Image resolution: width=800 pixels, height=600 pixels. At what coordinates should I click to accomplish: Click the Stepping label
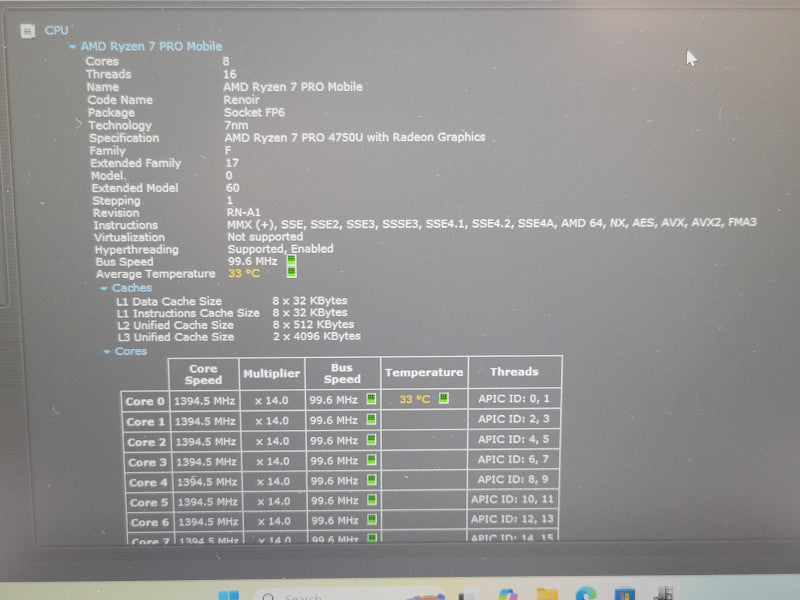tap(116, 201)
